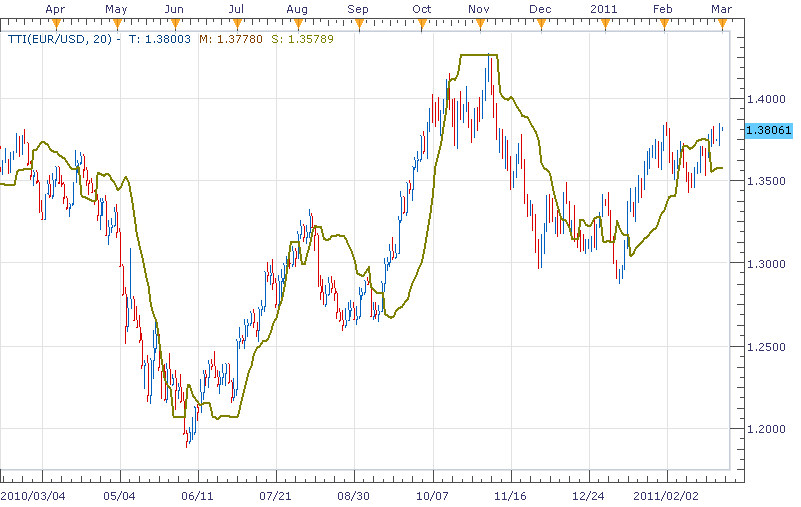Click the orange marker under 2011
The width and height of the screenshot is (801, 507).
point(605,24)
